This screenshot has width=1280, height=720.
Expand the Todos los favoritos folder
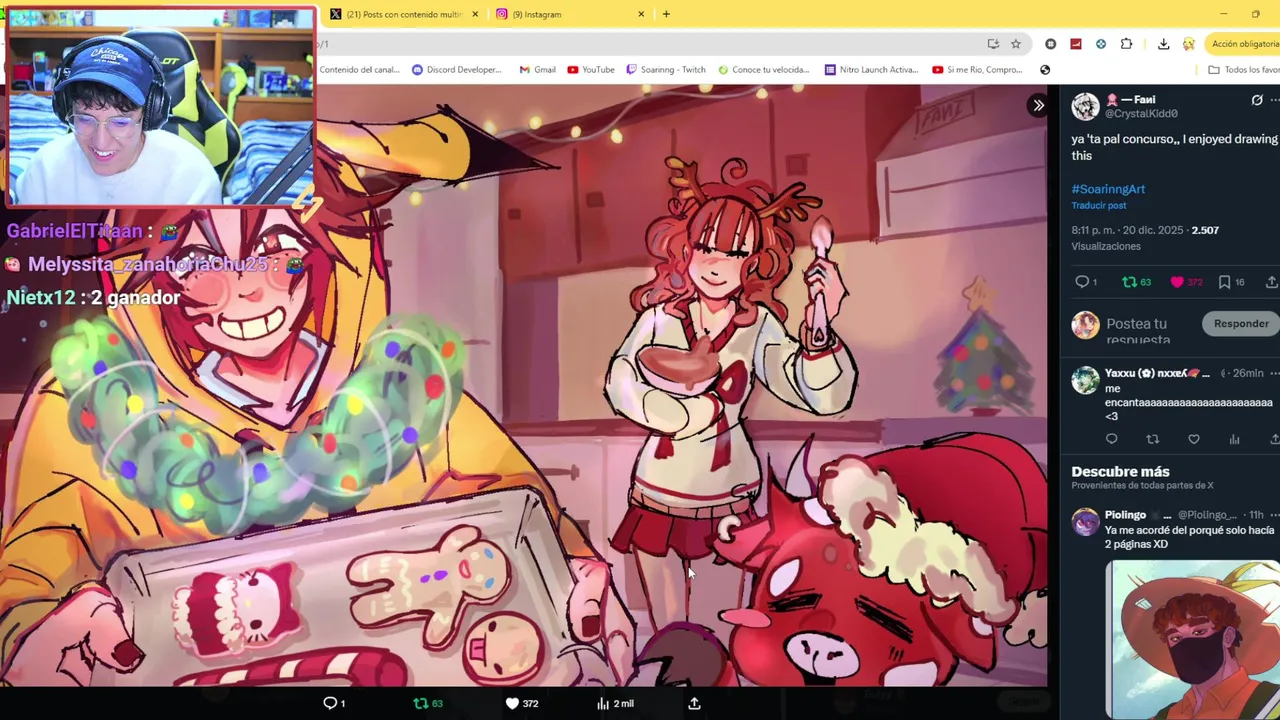(x=1243, y=70)
